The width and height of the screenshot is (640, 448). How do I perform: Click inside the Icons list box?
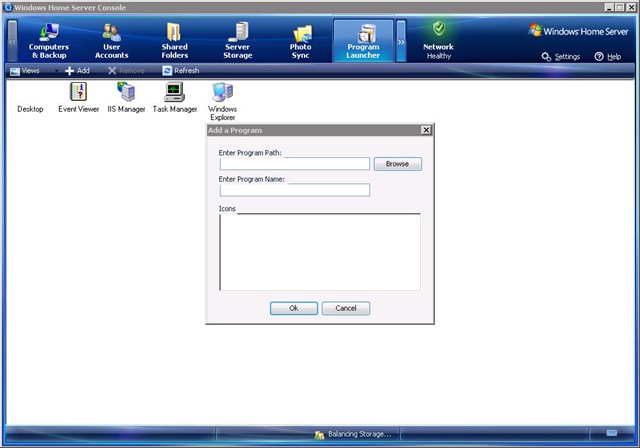[320, 252]
